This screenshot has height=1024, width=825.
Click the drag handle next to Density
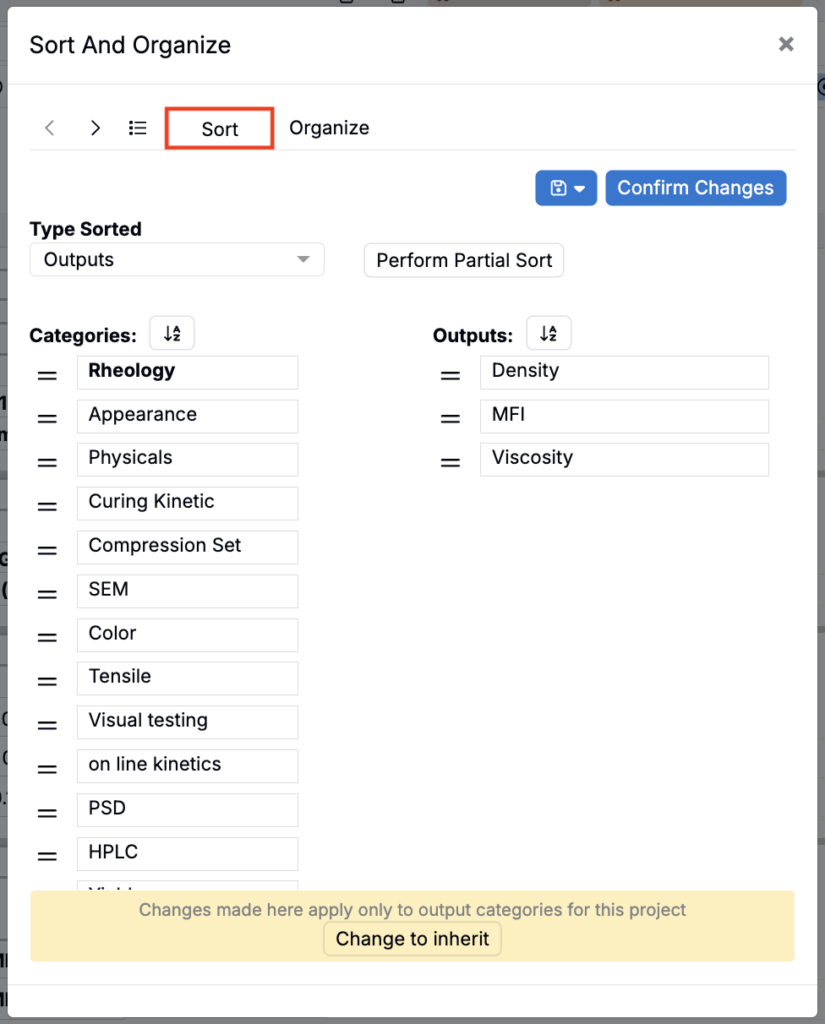(450, 376)
